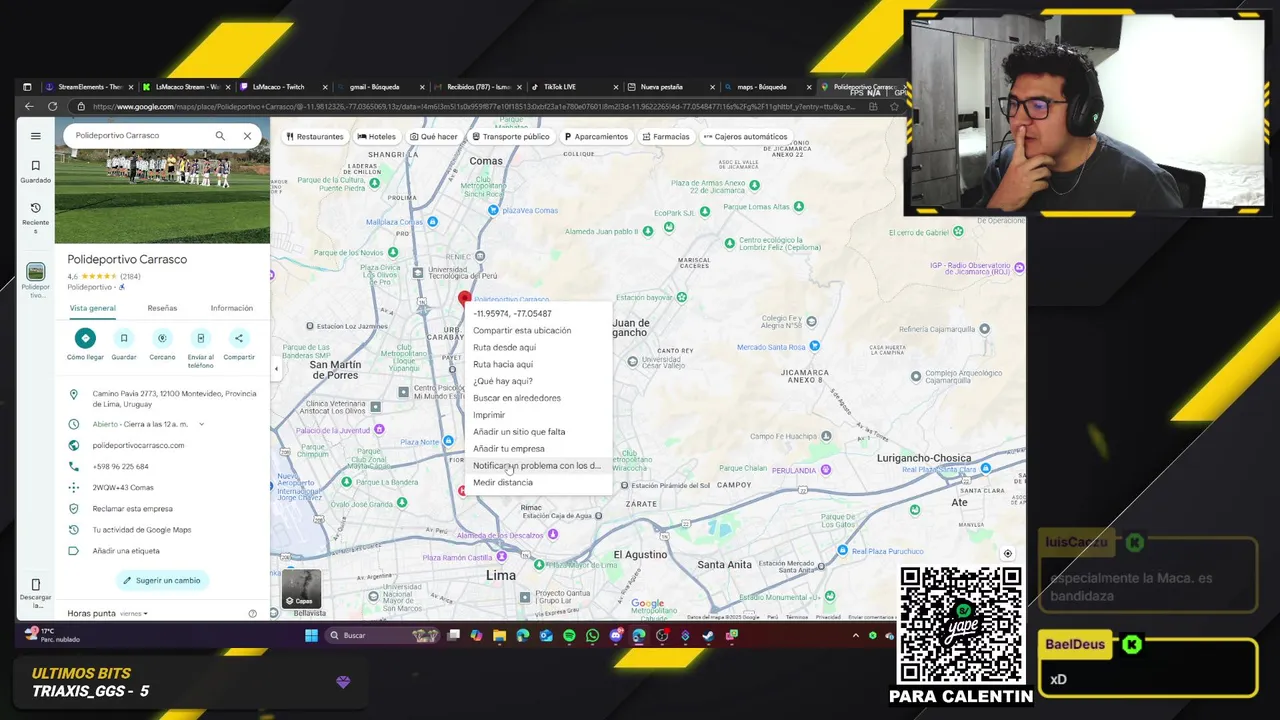Open the Horas punta viernes day dropdown

point(133,613)
